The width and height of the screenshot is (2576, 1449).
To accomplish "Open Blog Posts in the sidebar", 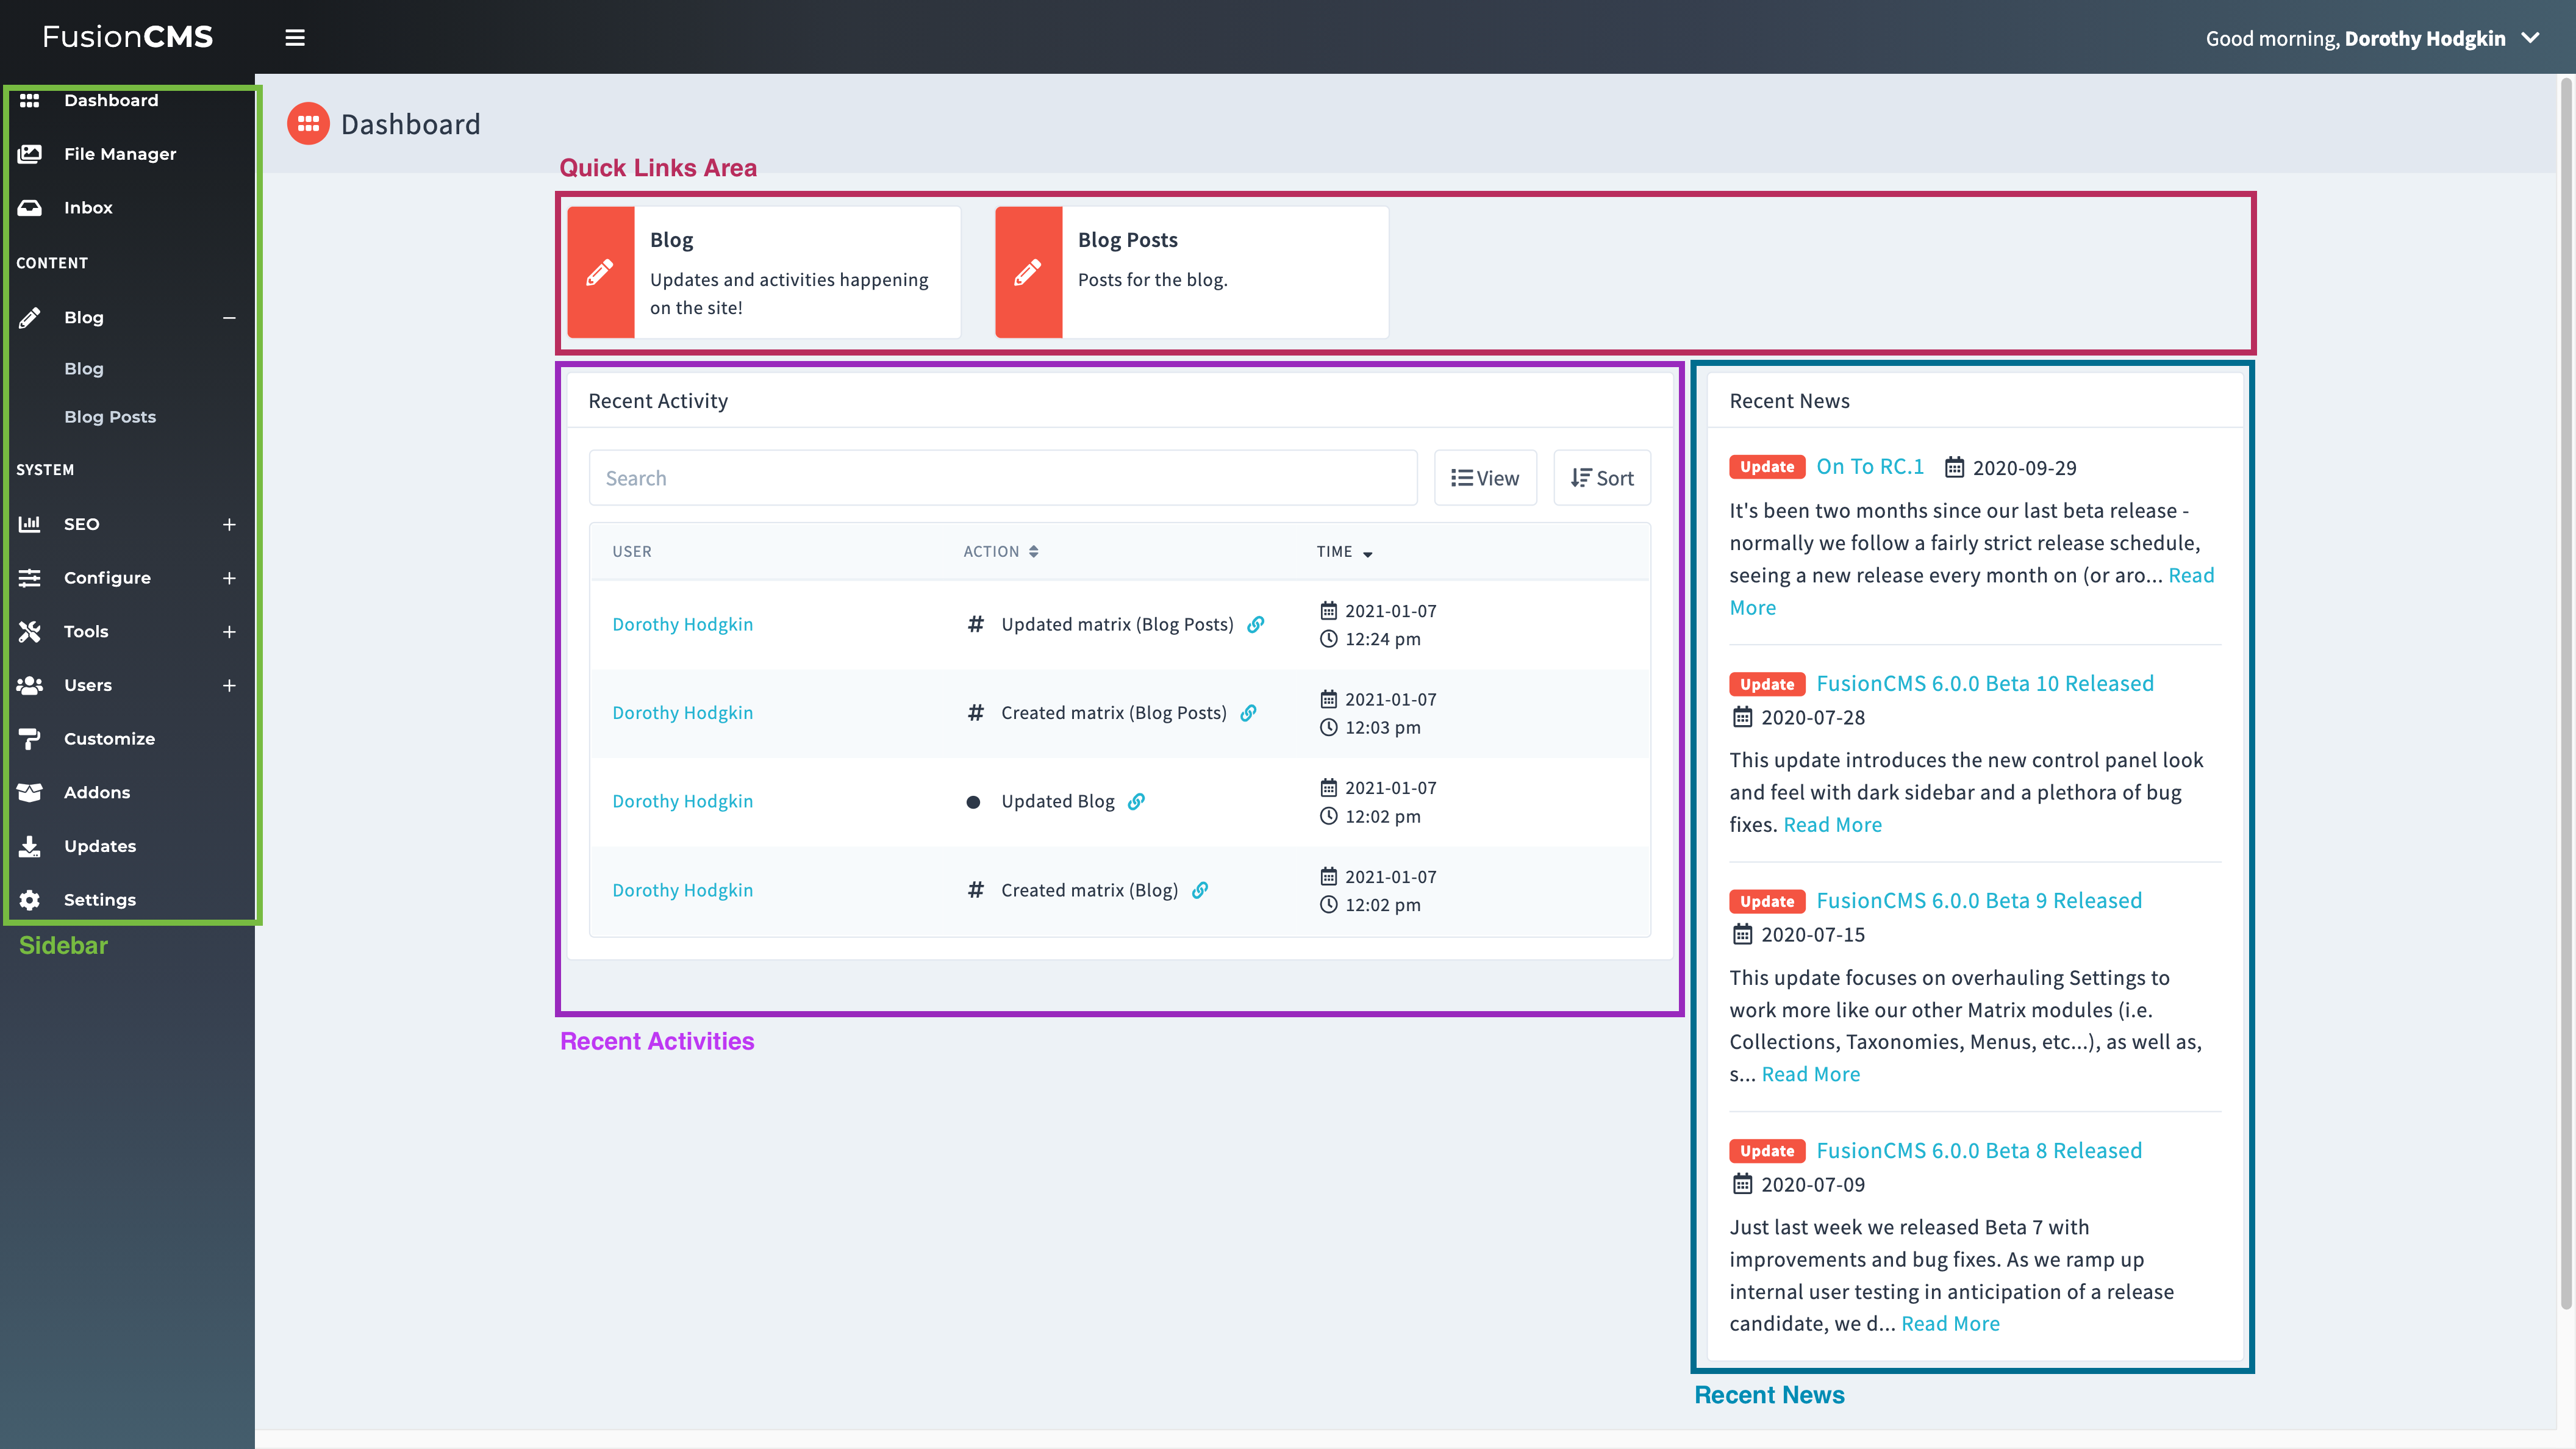I will pos(110,417).
